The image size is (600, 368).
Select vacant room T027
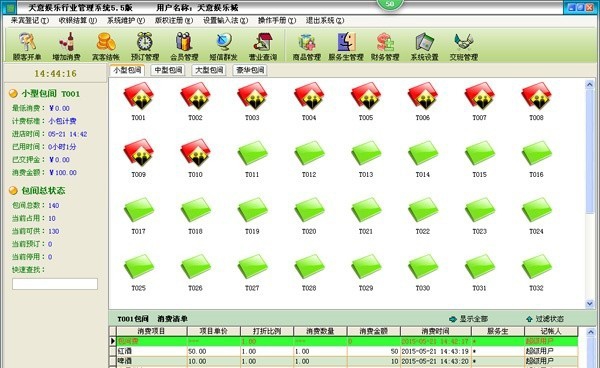[252, 272]
